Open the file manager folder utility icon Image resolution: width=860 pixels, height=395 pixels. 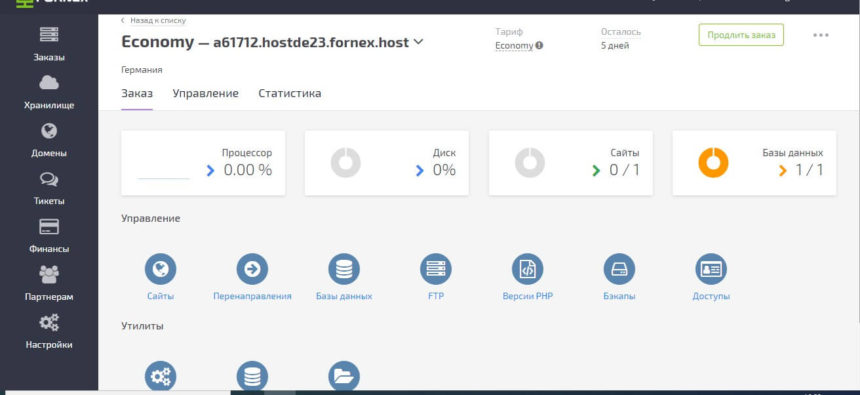click(344, 376)
